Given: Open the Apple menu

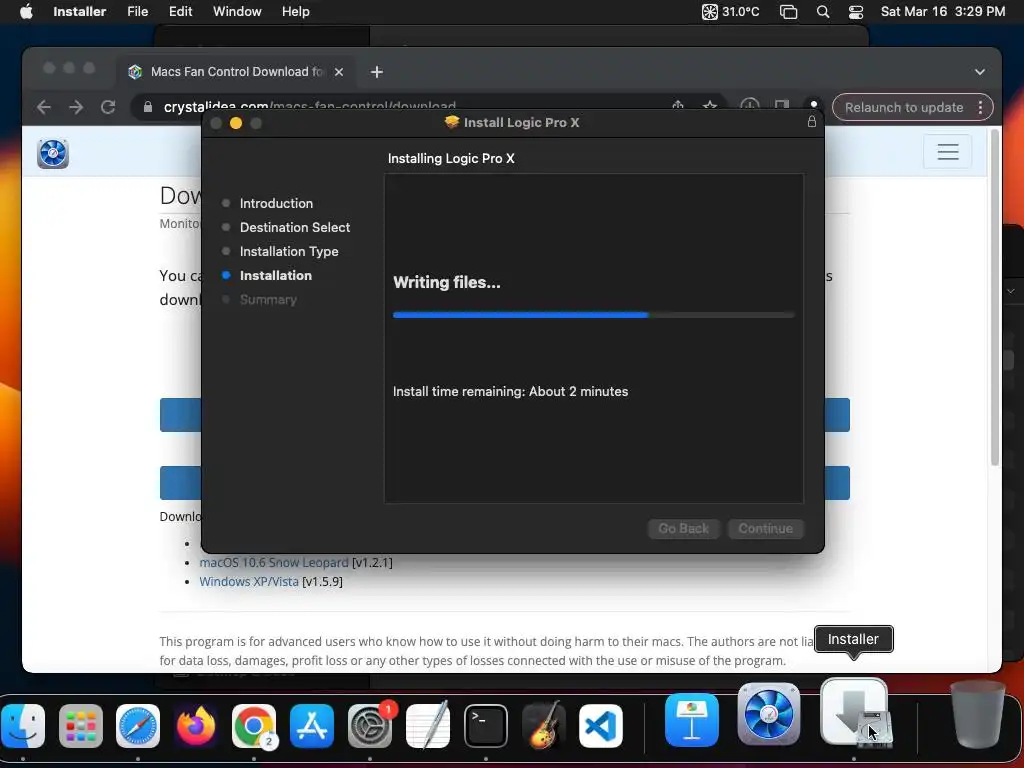Looking at the screenshot, I should coord(26,11).
